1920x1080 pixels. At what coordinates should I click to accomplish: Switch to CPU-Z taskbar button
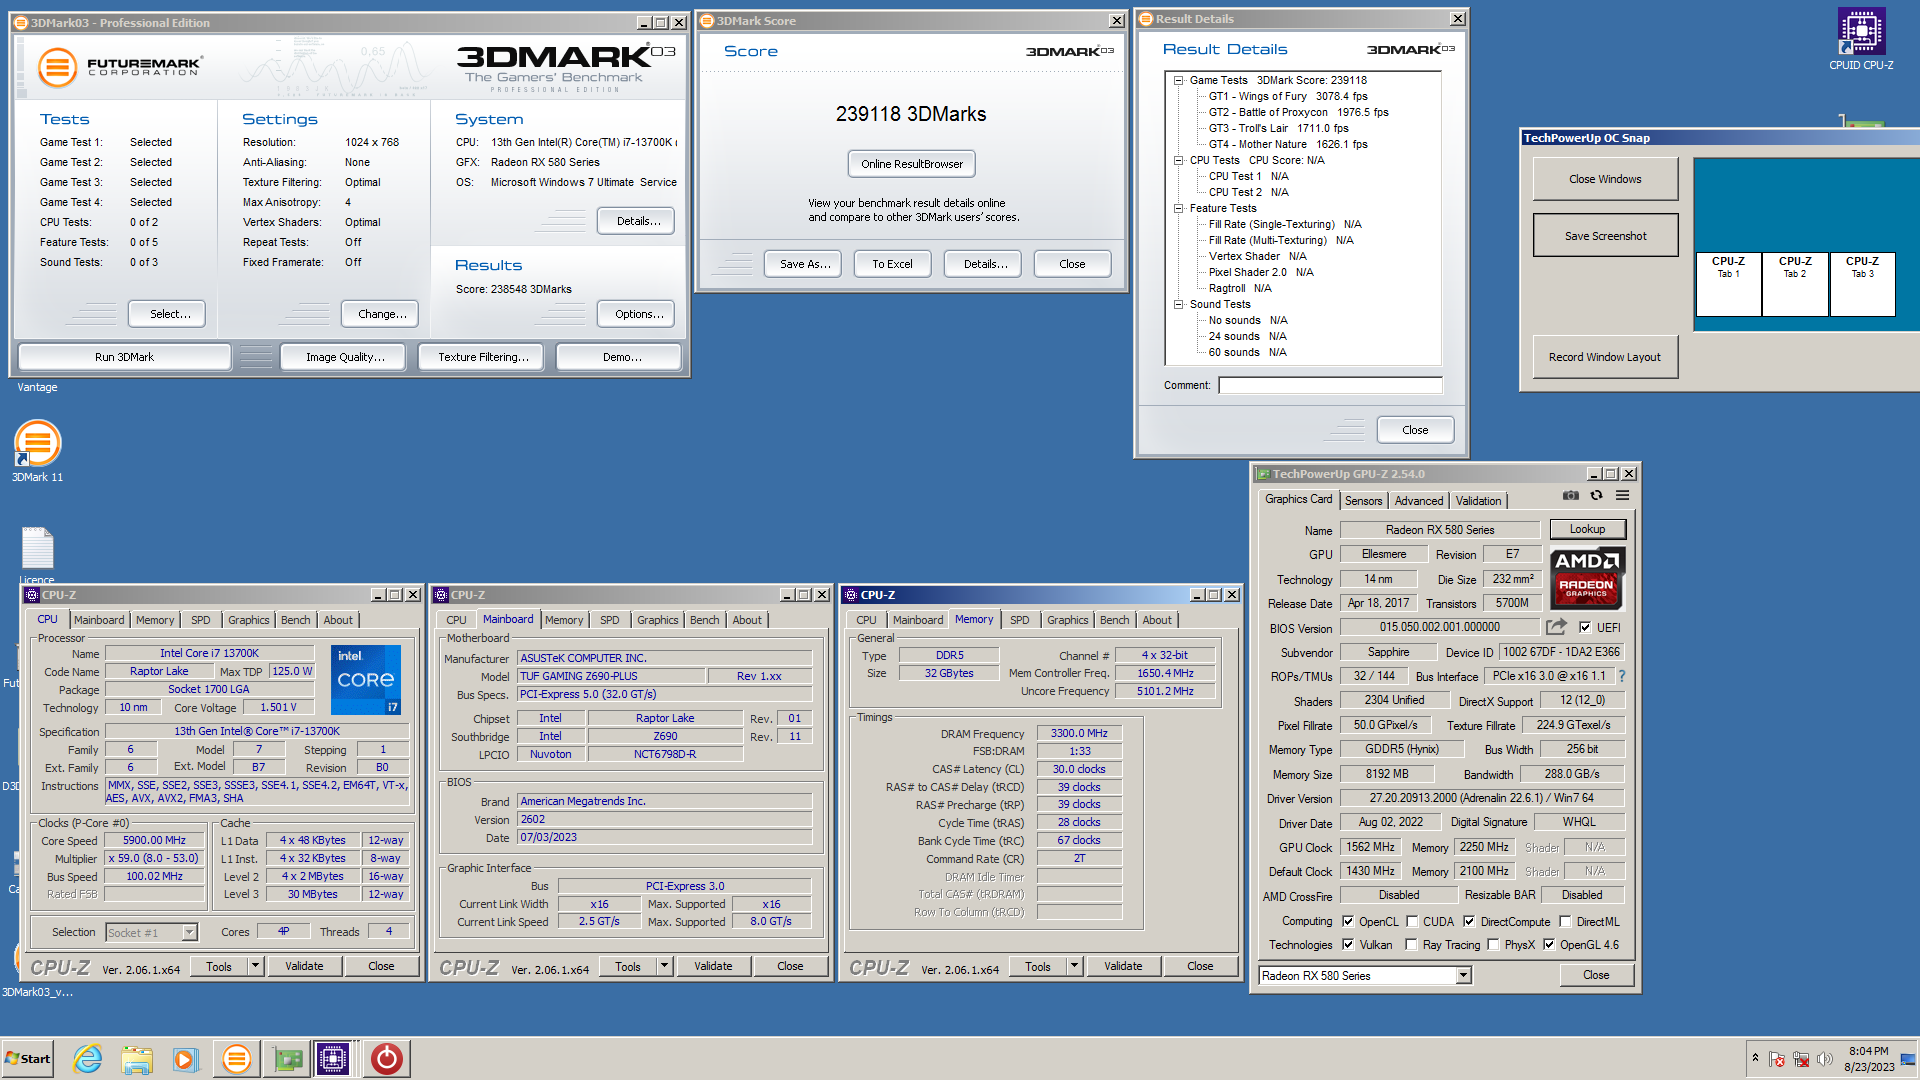point(333,1059)
